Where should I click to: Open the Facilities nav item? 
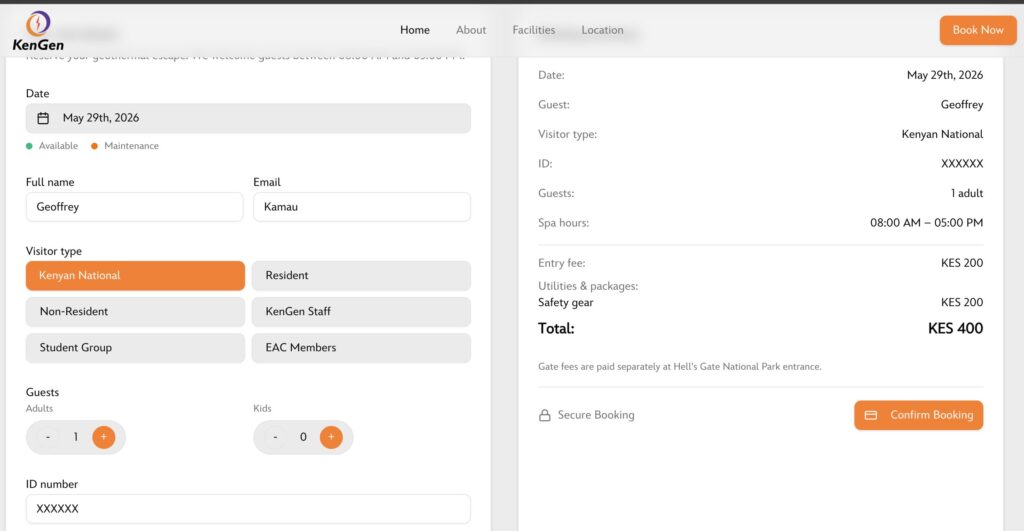[534, 30]
